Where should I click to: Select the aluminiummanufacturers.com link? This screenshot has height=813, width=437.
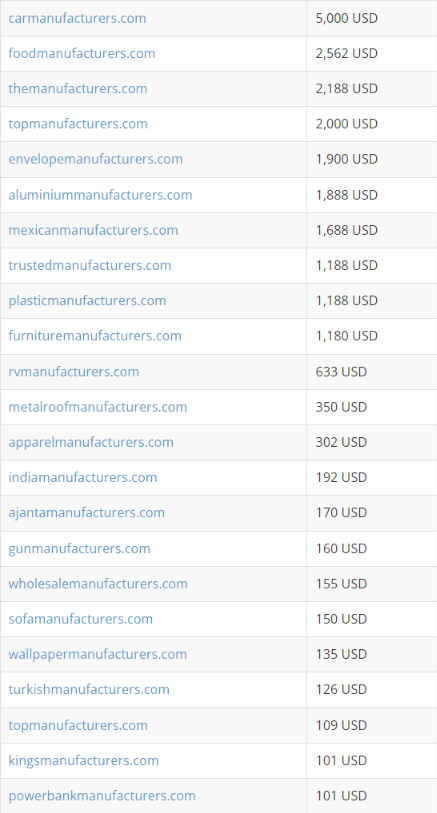click(100, 195)
